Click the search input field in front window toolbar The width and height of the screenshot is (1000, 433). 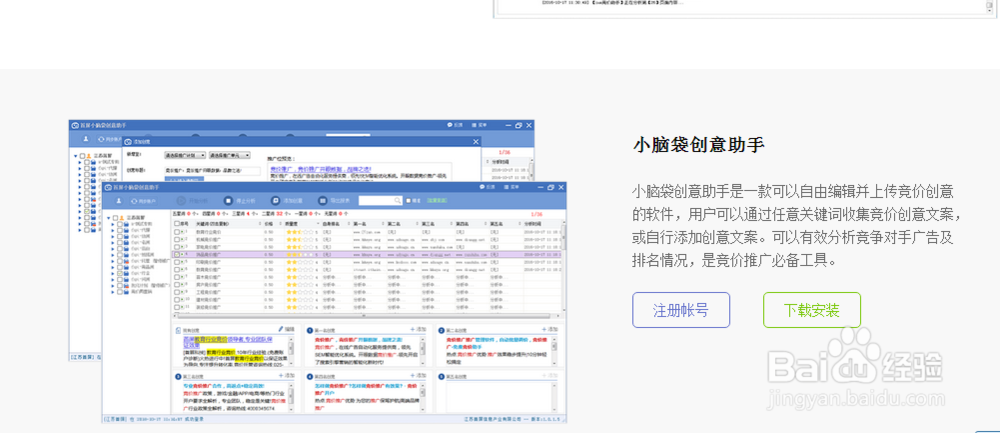(380, 200)
